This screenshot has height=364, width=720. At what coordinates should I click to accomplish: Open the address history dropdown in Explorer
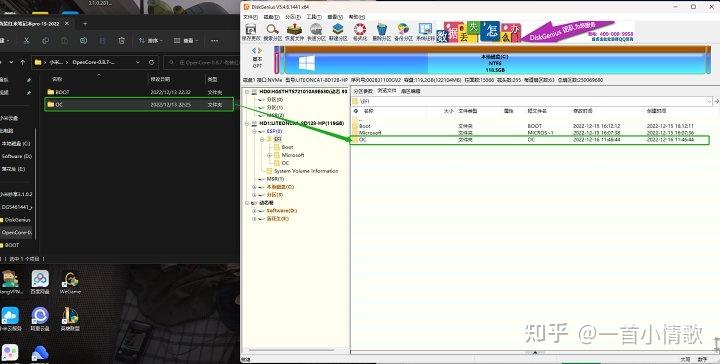point(138,62)
